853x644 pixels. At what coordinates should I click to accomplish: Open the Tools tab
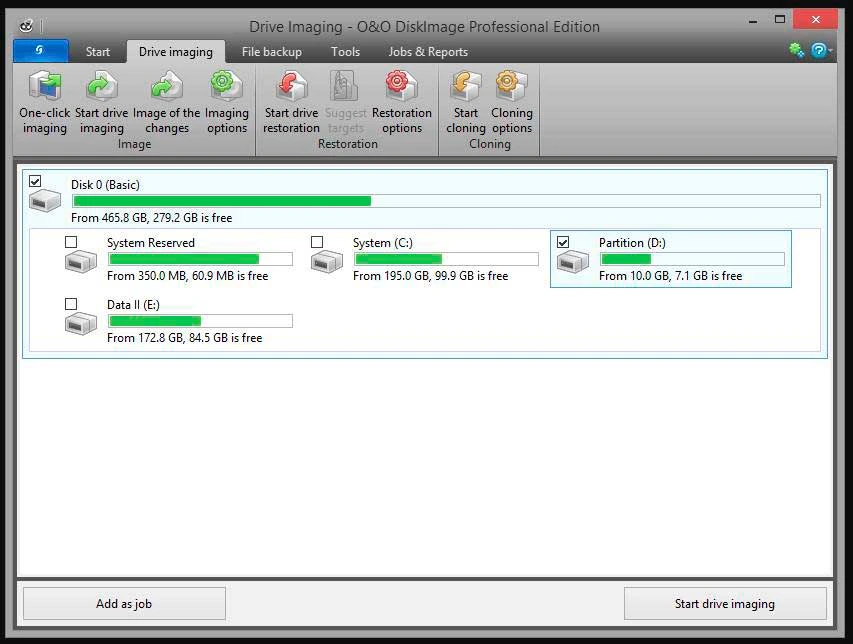click(x=345, y=52)
